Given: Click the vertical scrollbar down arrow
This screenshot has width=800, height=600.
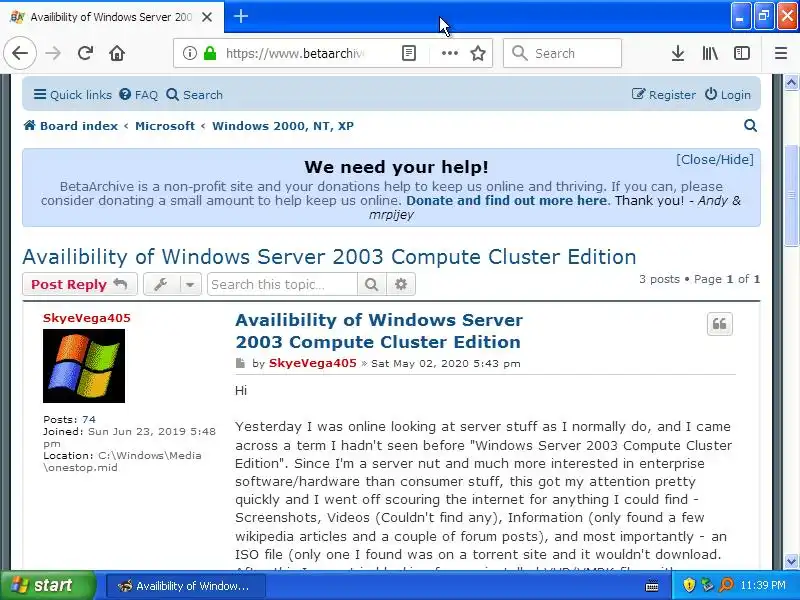Looking at the screenshot, I should click(791, 561).
